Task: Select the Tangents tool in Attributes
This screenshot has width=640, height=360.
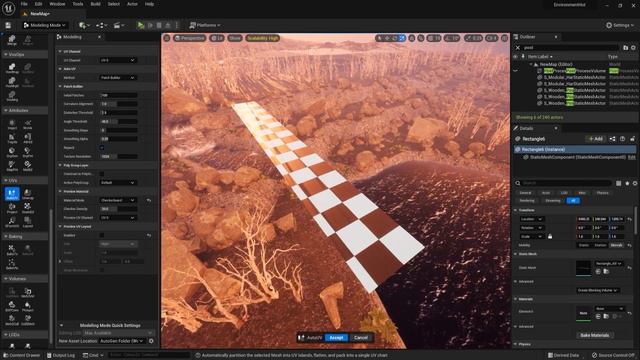Action: [12, 138]
